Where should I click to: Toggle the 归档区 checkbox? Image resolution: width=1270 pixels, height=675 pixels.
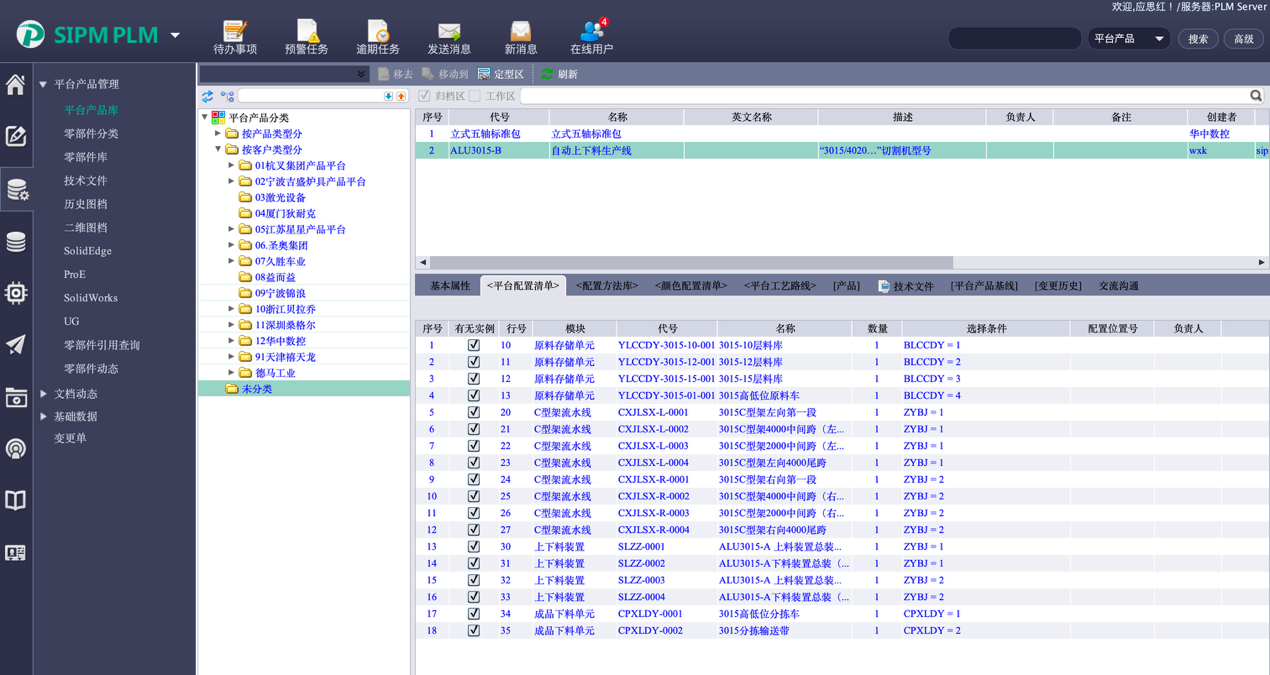coord(424,96)
